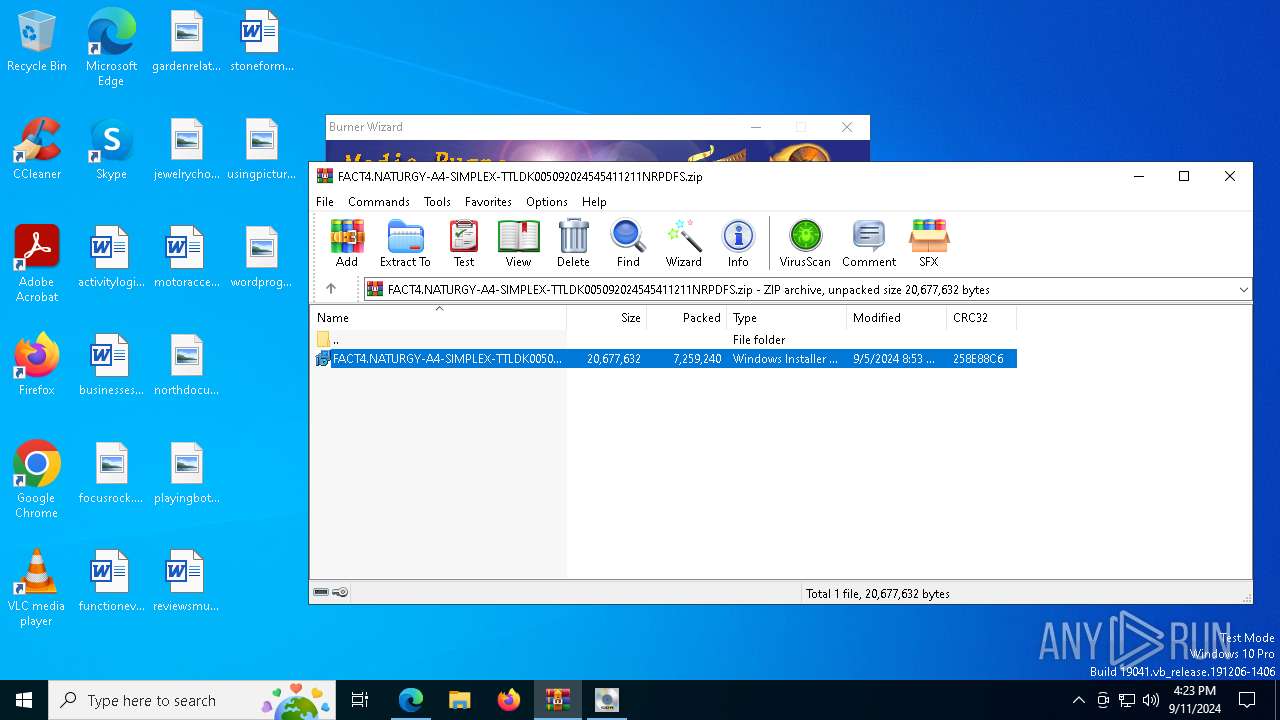Start VirusScan on the archive
Screen dimensions: 1280x720
(805, 244)
